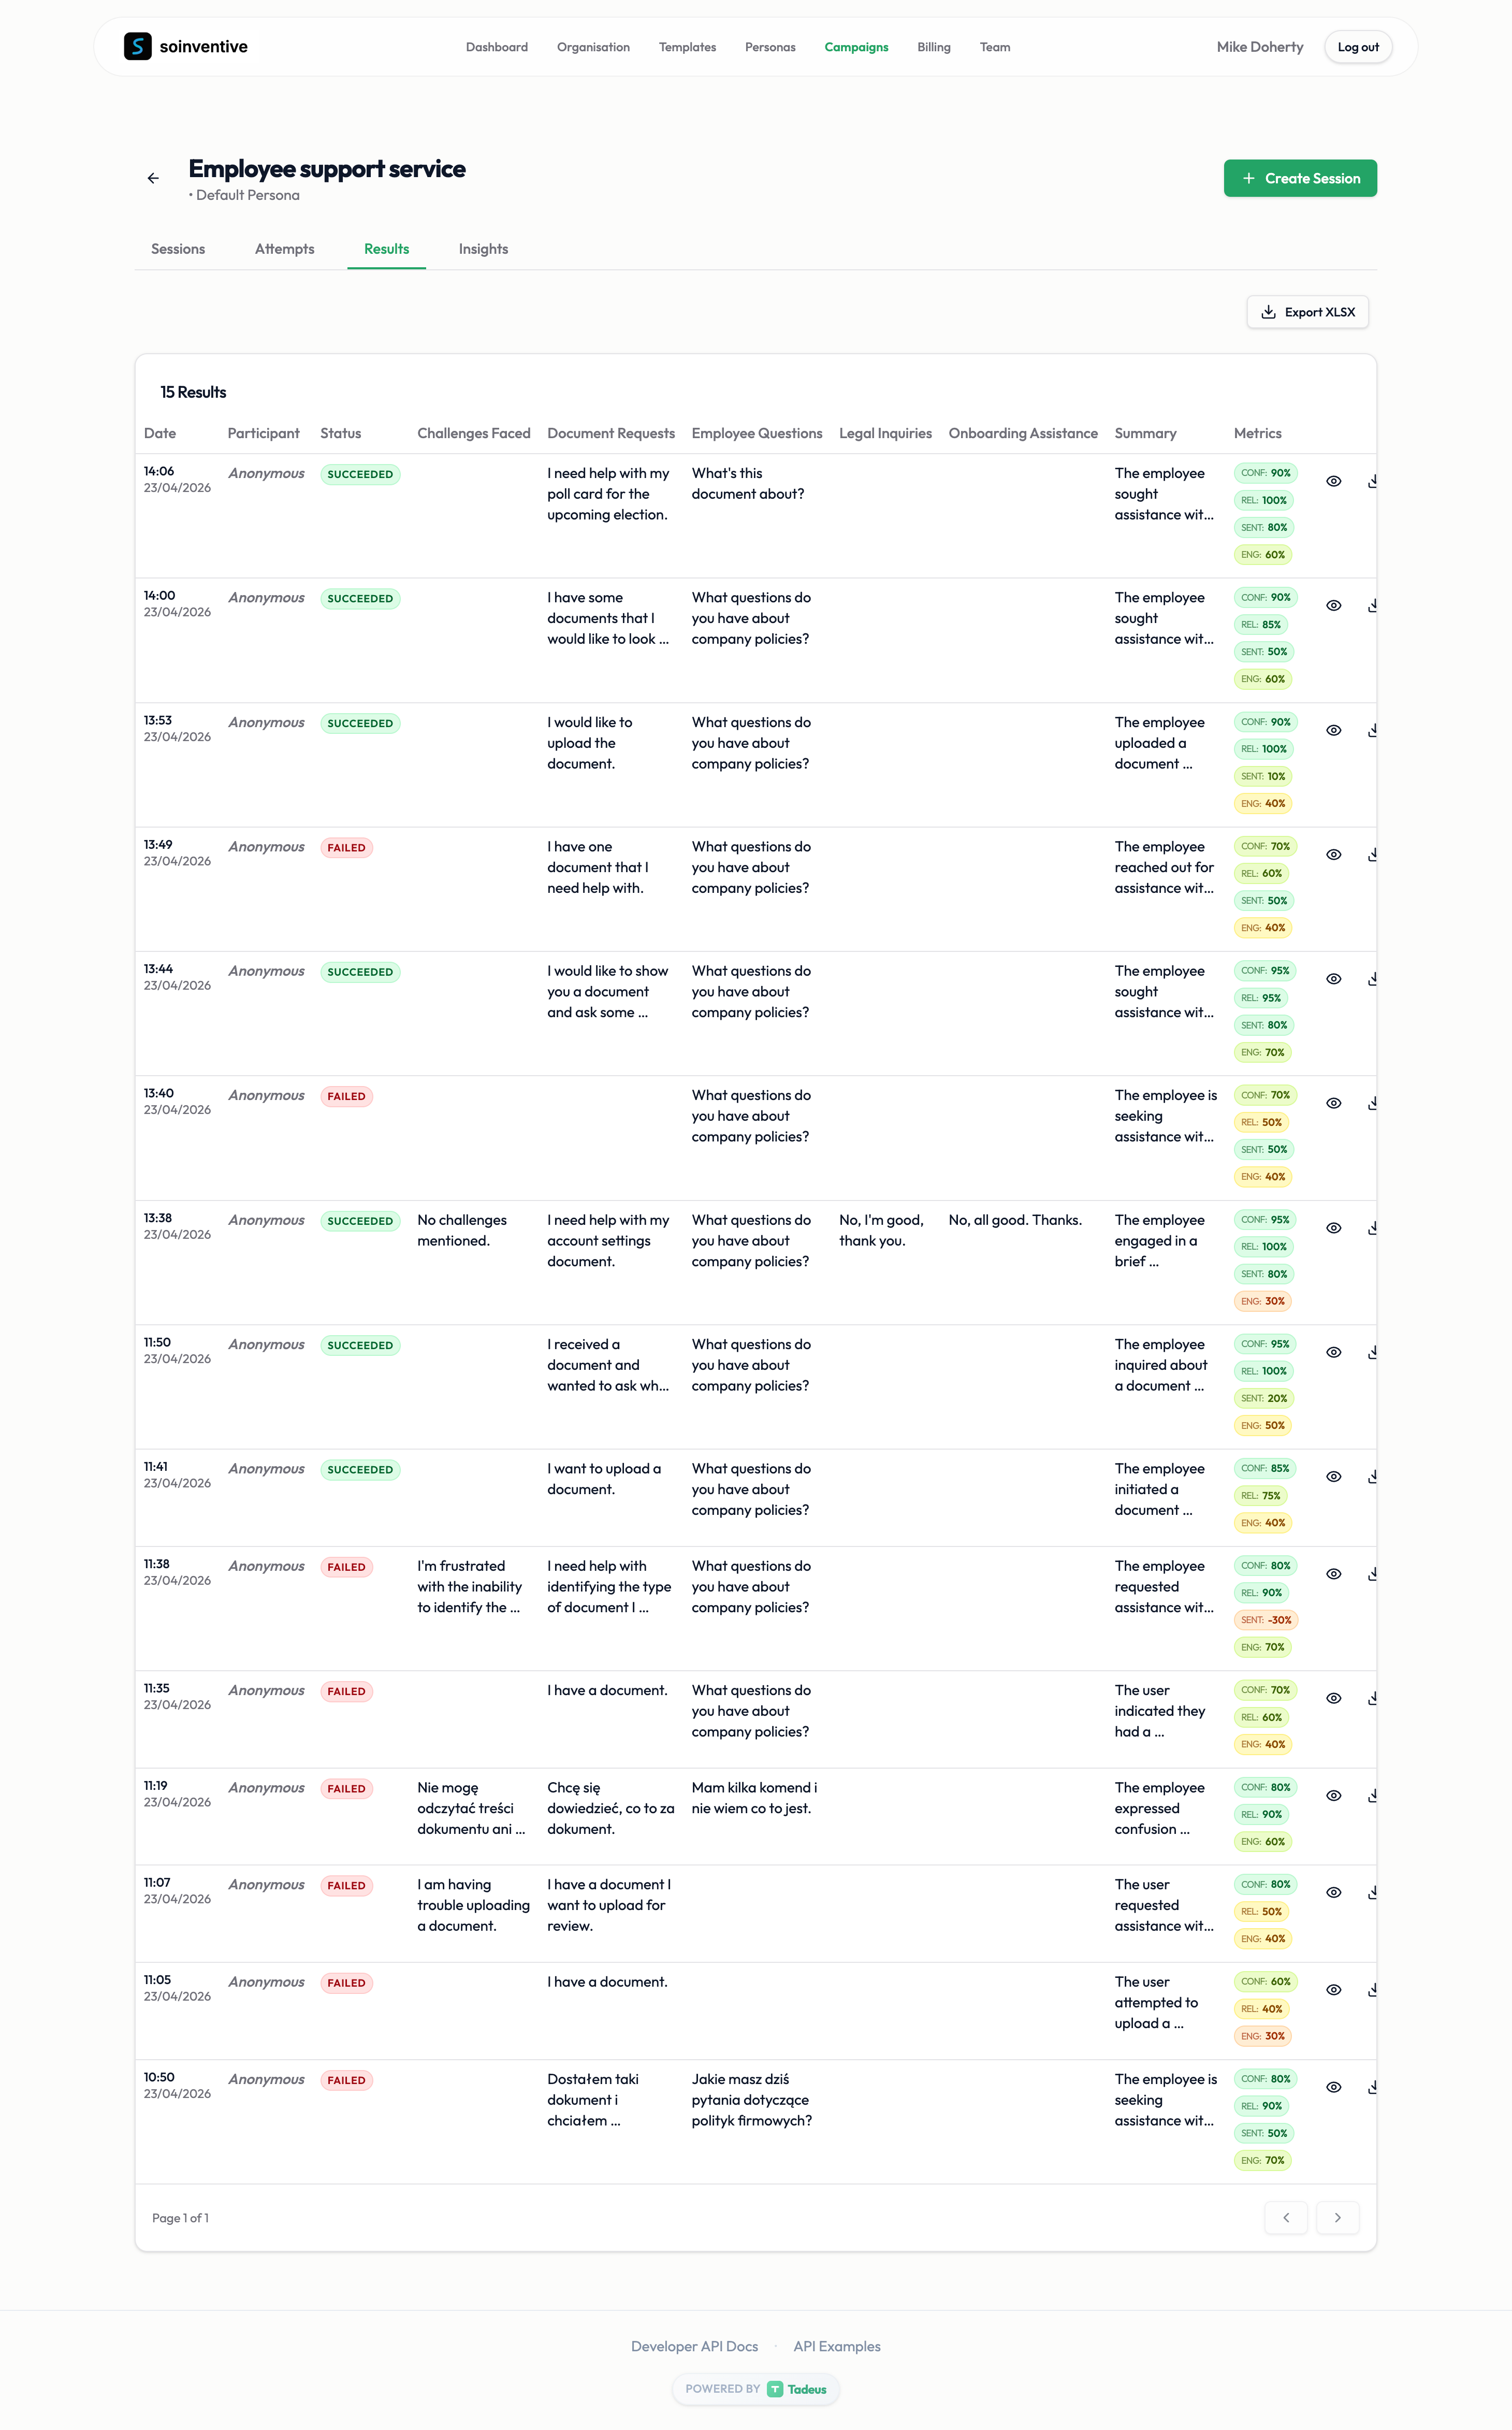Export results as XLSX

(x=1307, y=312)
